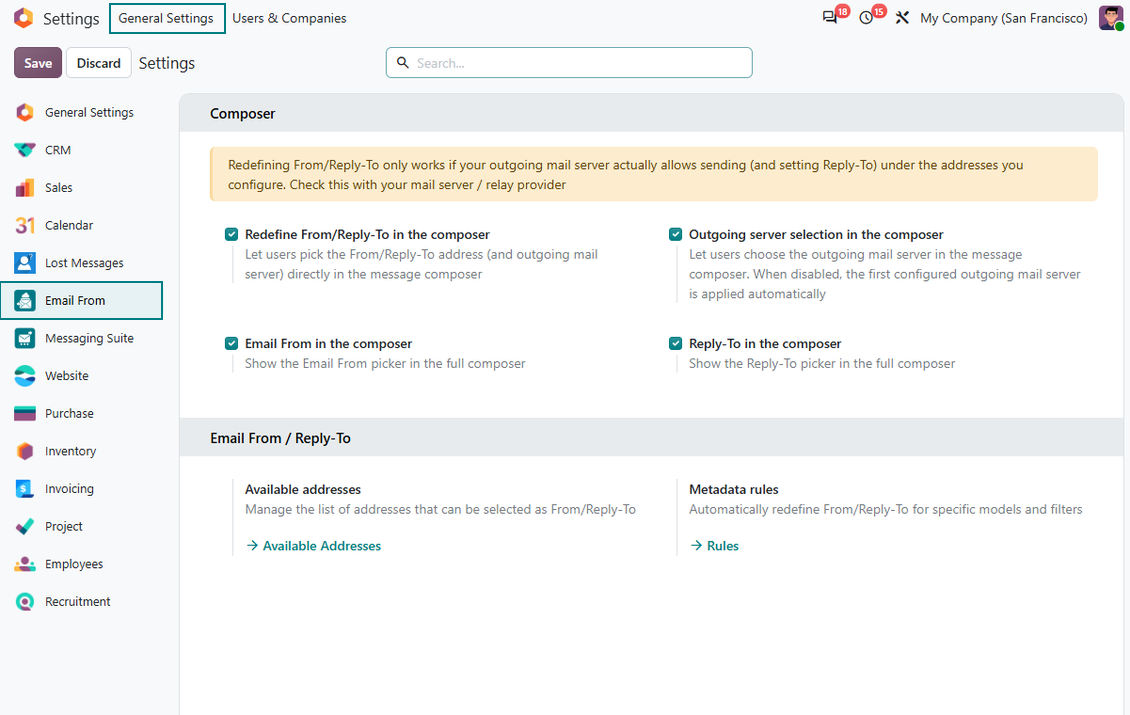Uncheck Redefine From/Reply-To in the composer
Screen dimensions: 1130x715
tap(231, 234)
